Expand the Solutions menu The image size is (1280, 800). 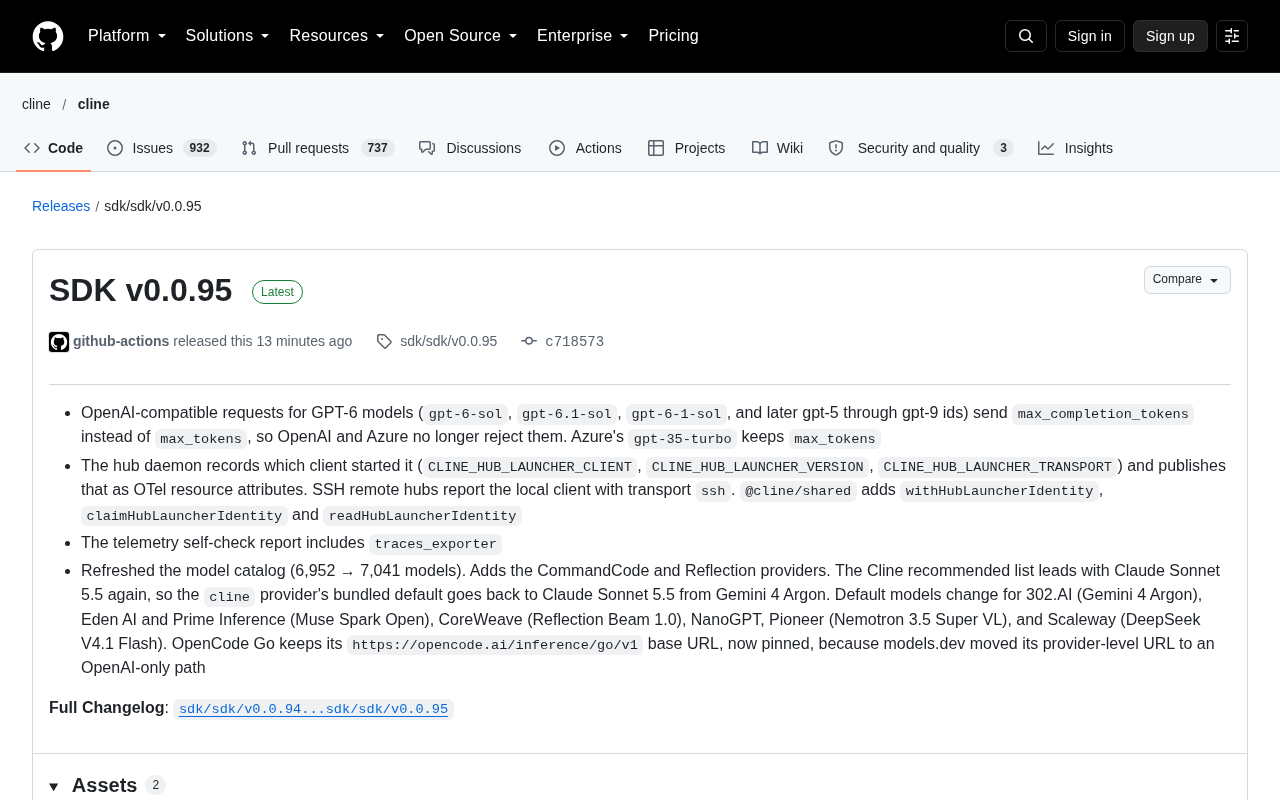[x=228, y=36]
